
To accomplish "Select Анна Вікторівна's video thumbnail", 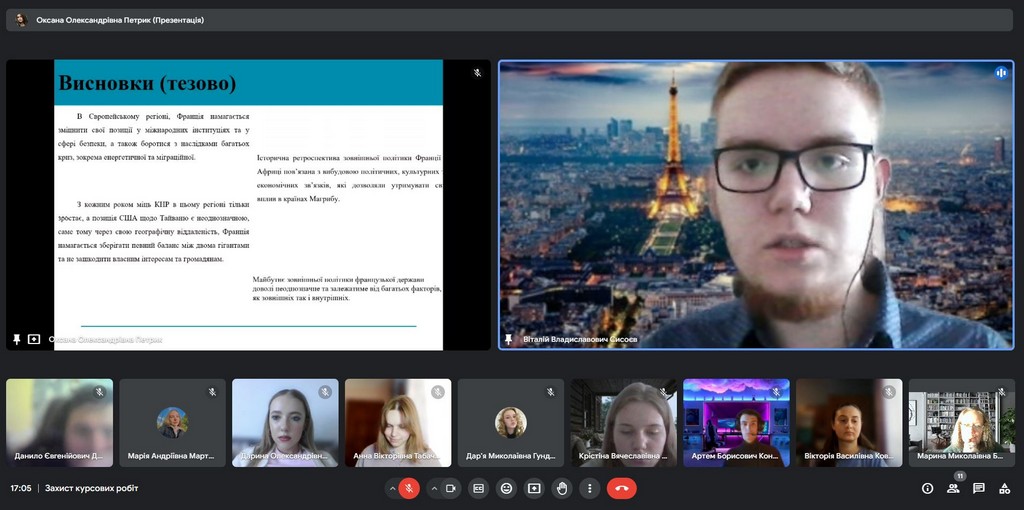I will [x=398, y=422].
